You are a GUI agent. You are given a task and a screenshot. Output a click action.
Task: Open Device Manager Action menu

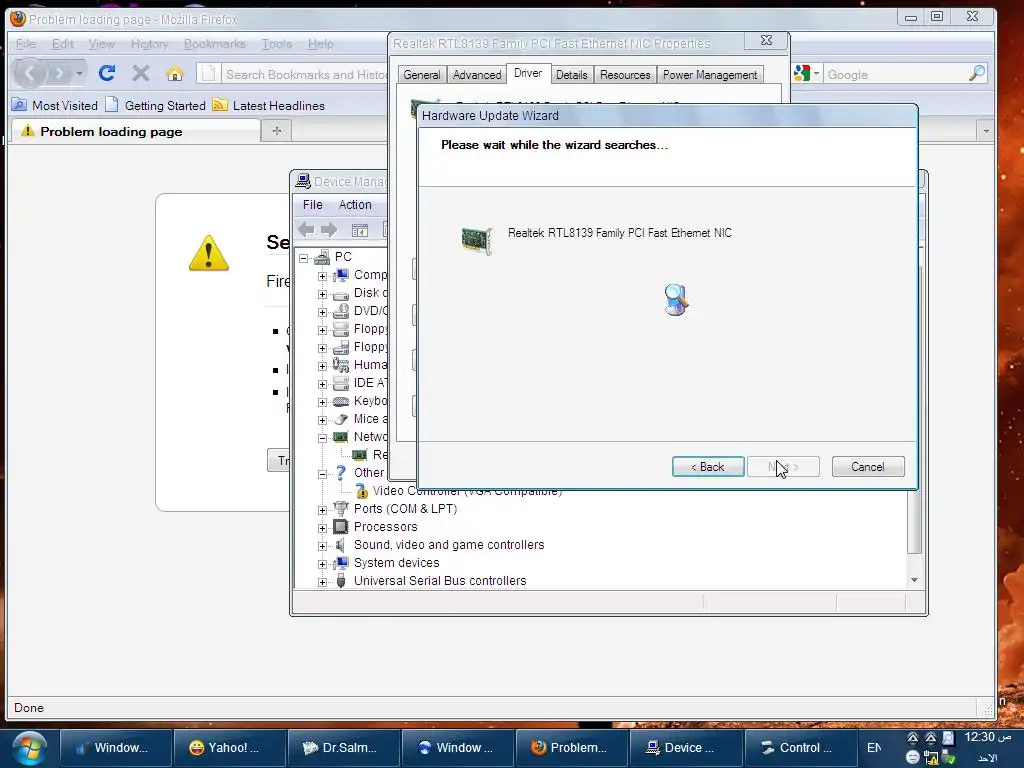coord(355,204)
